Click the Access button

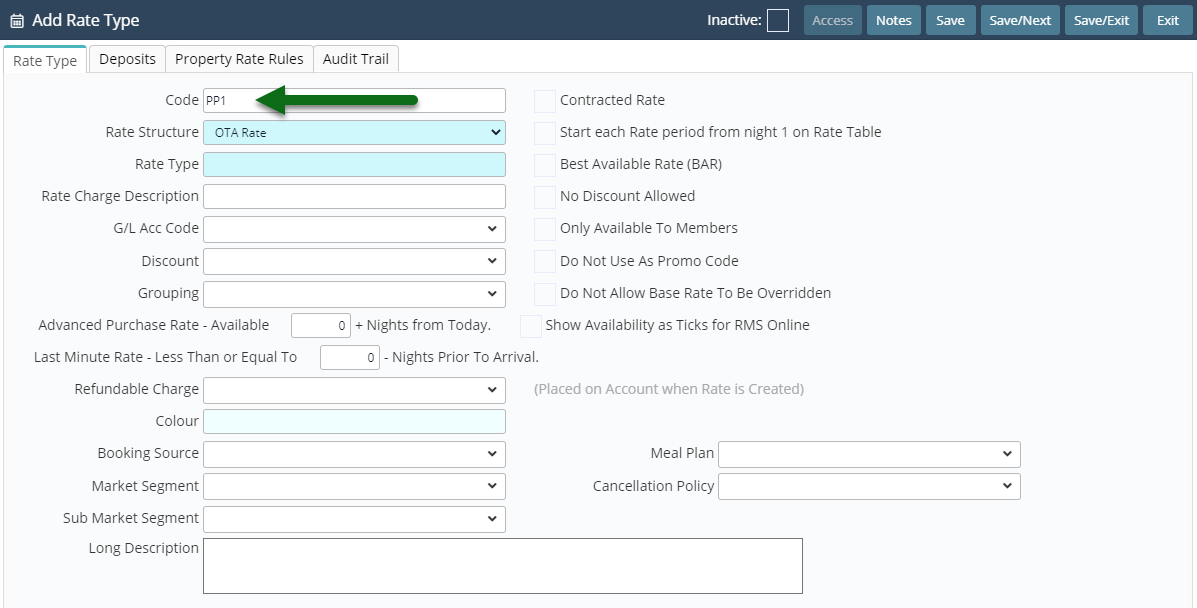833,21
